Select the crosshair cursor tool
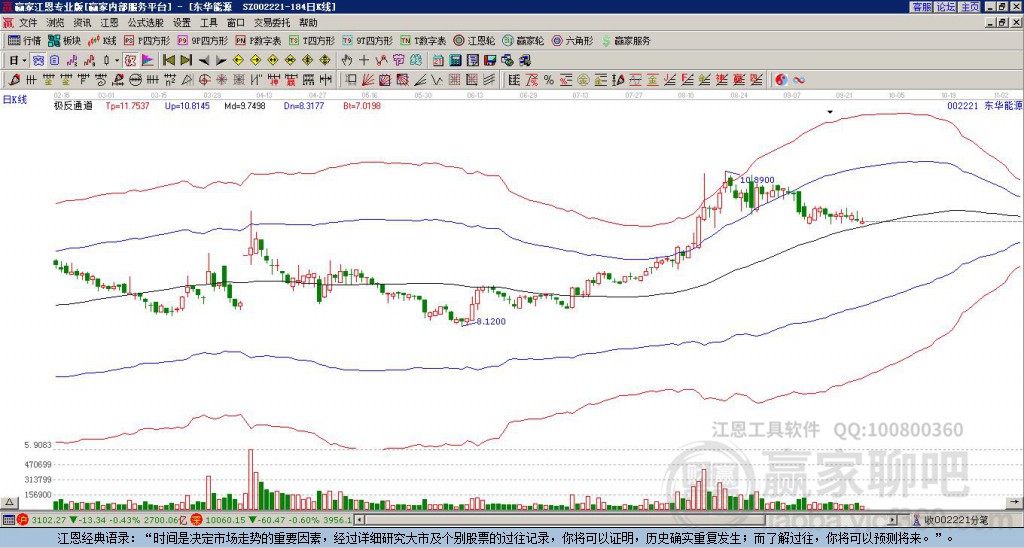 (x=364, y=60)
